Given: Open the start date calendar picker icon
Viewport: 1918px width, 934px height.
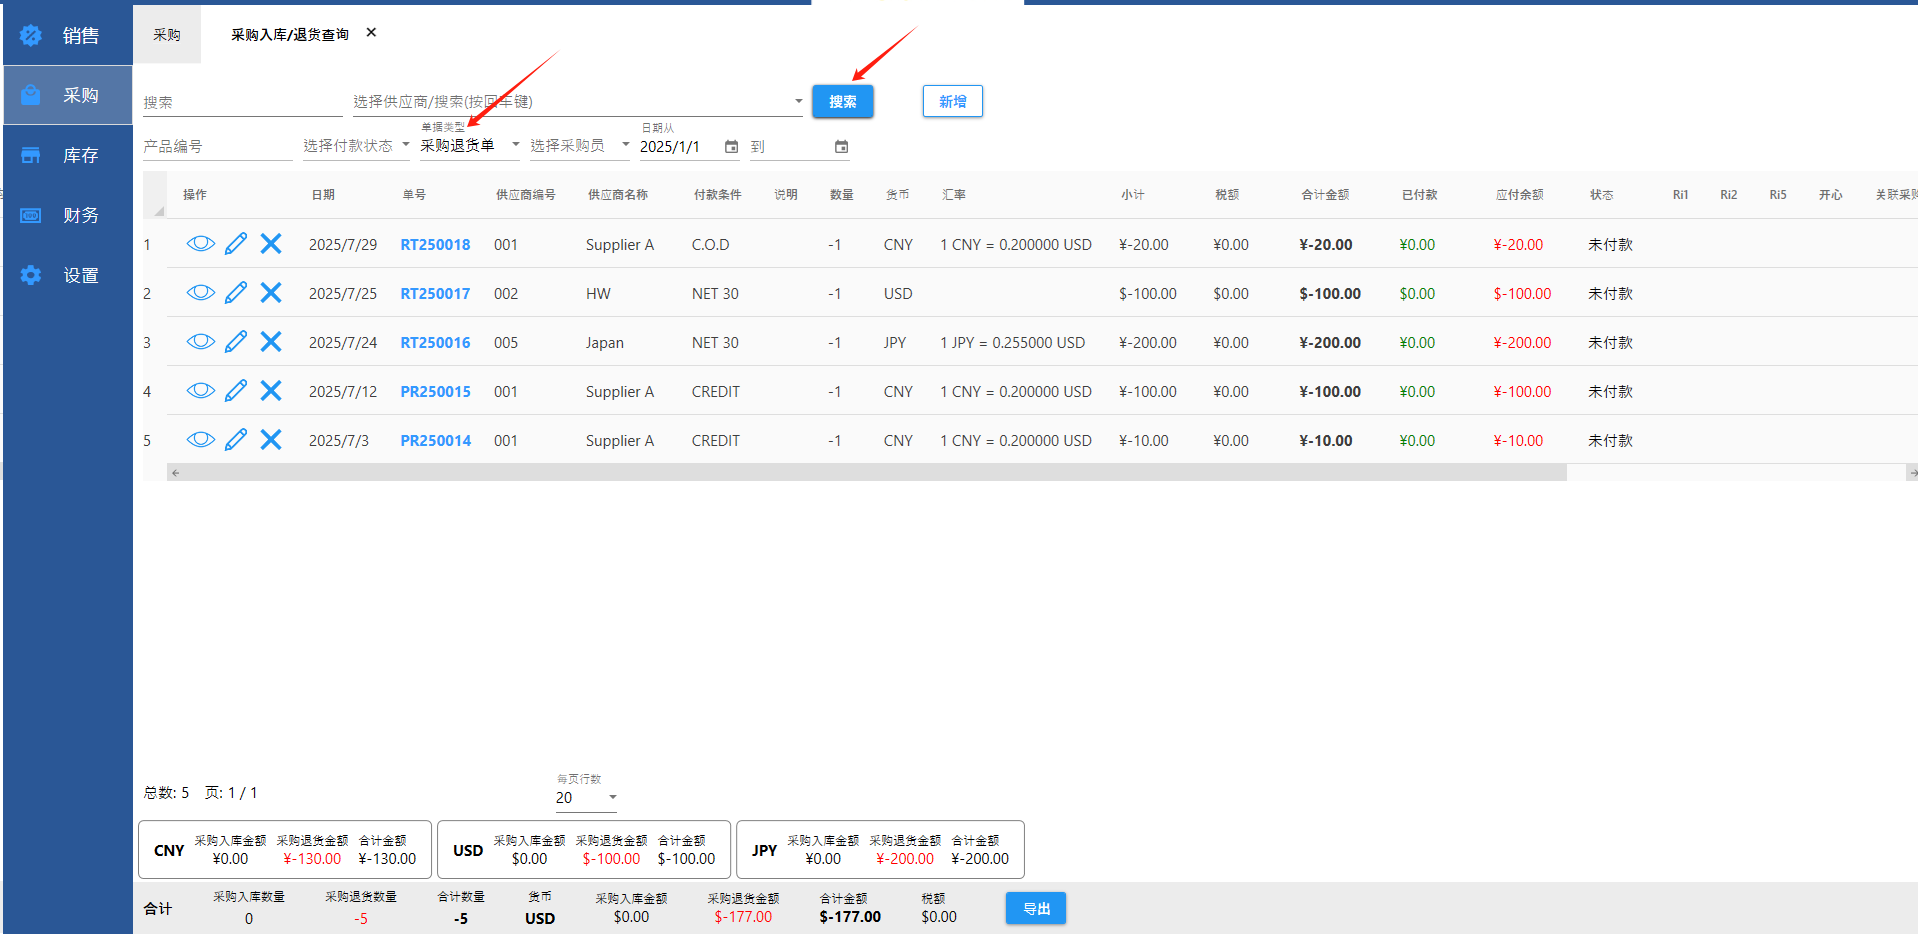Looking at the screenshot, I should tap(731, 147).
